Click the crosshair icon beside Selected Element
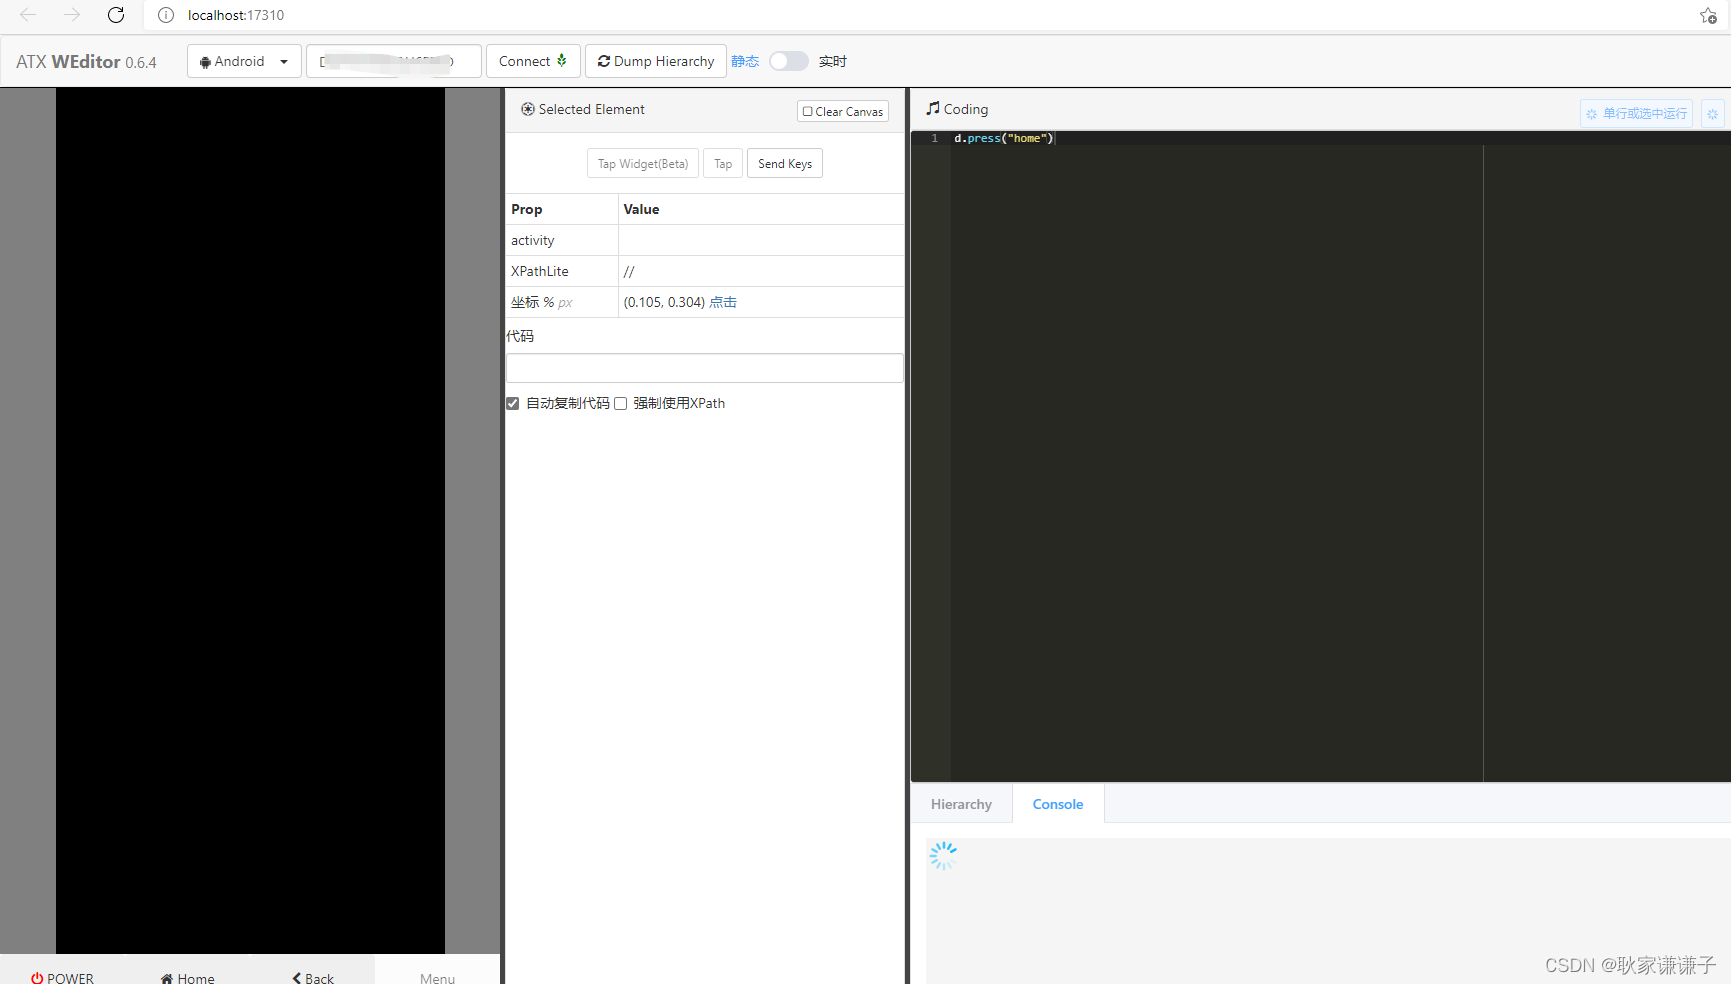1731x984 pixels. point(528,109)
